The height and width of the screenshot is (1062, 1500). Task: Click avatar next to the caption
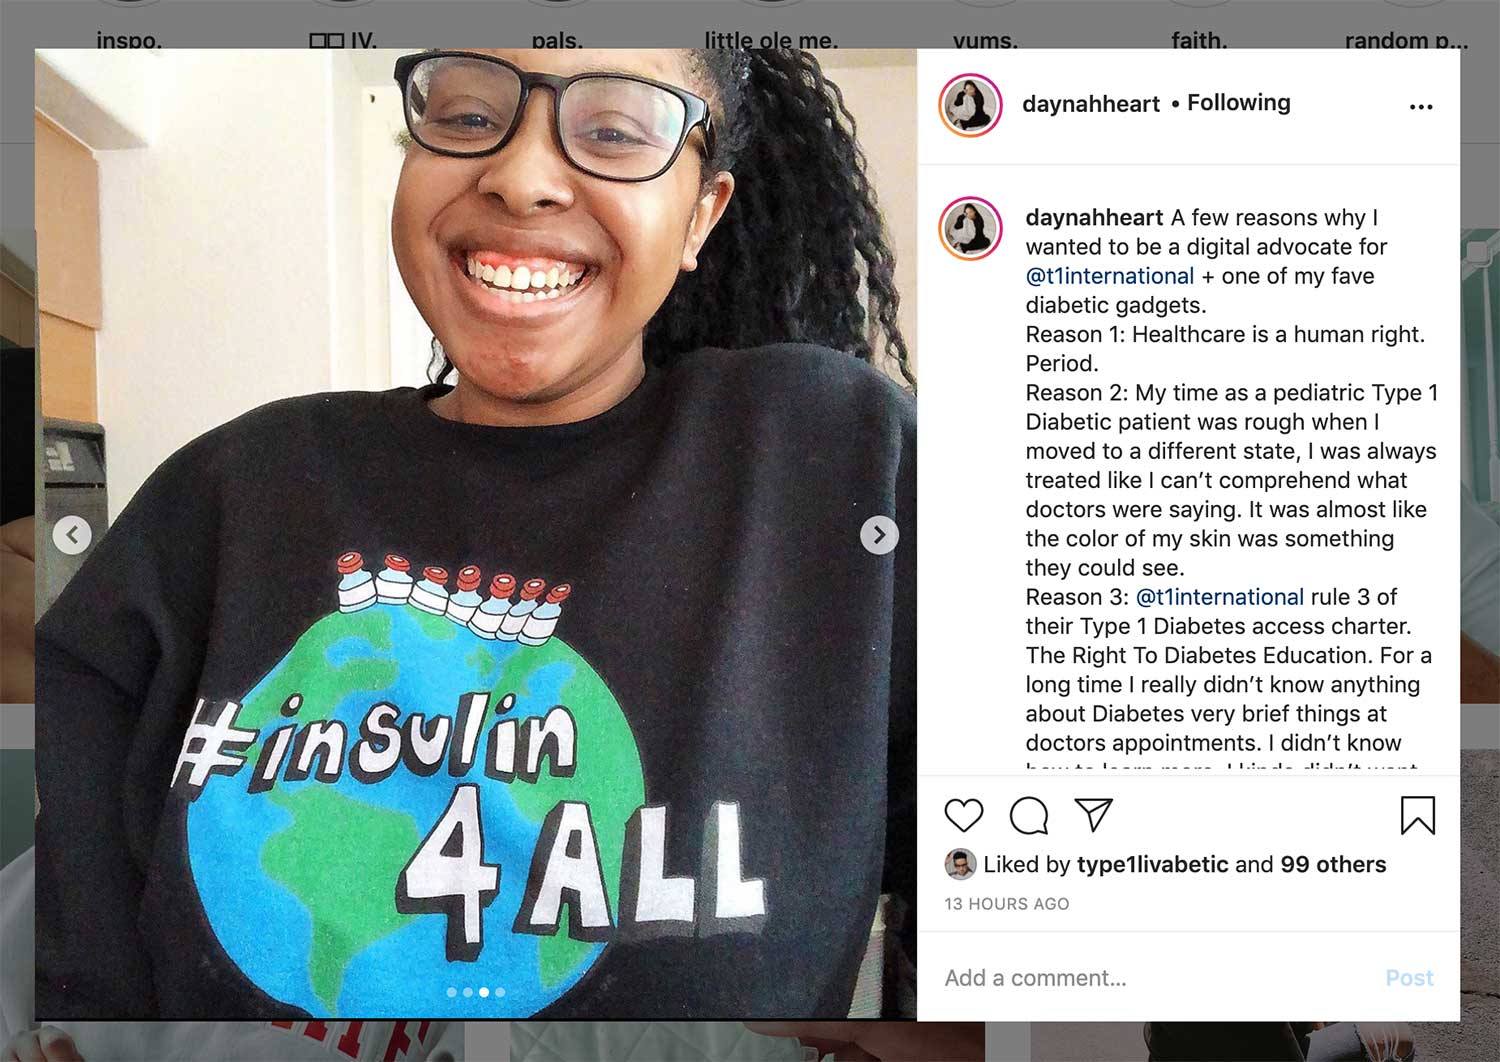(x=970, y=228)
